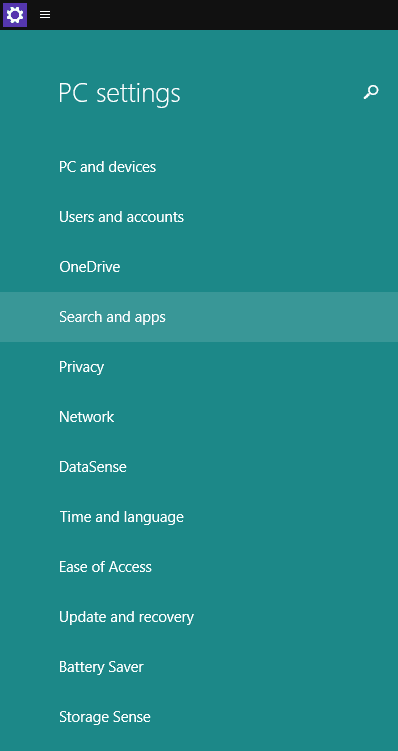Go to Privacy settings
This screenshot has height=751, width=398.
click(x=199, y=367)
